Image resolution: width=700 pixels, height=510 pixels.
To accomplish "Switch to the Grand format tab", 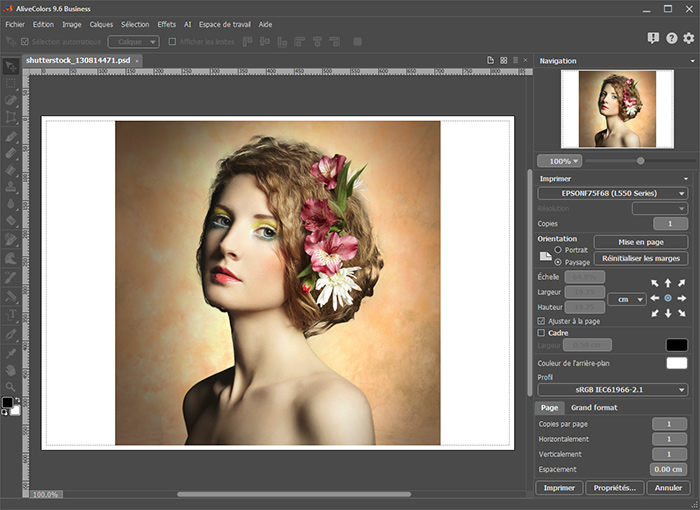I will coord(594,407).
